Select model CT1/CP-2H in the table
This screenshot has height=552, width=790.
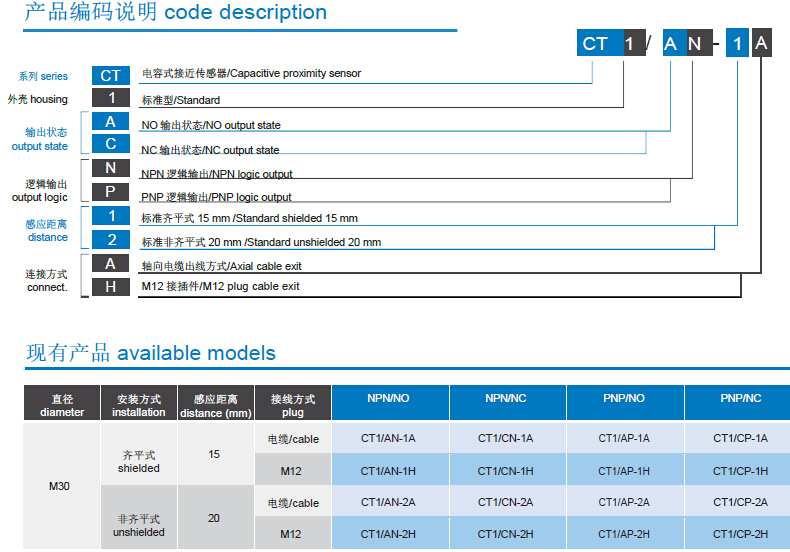[739, 534]
